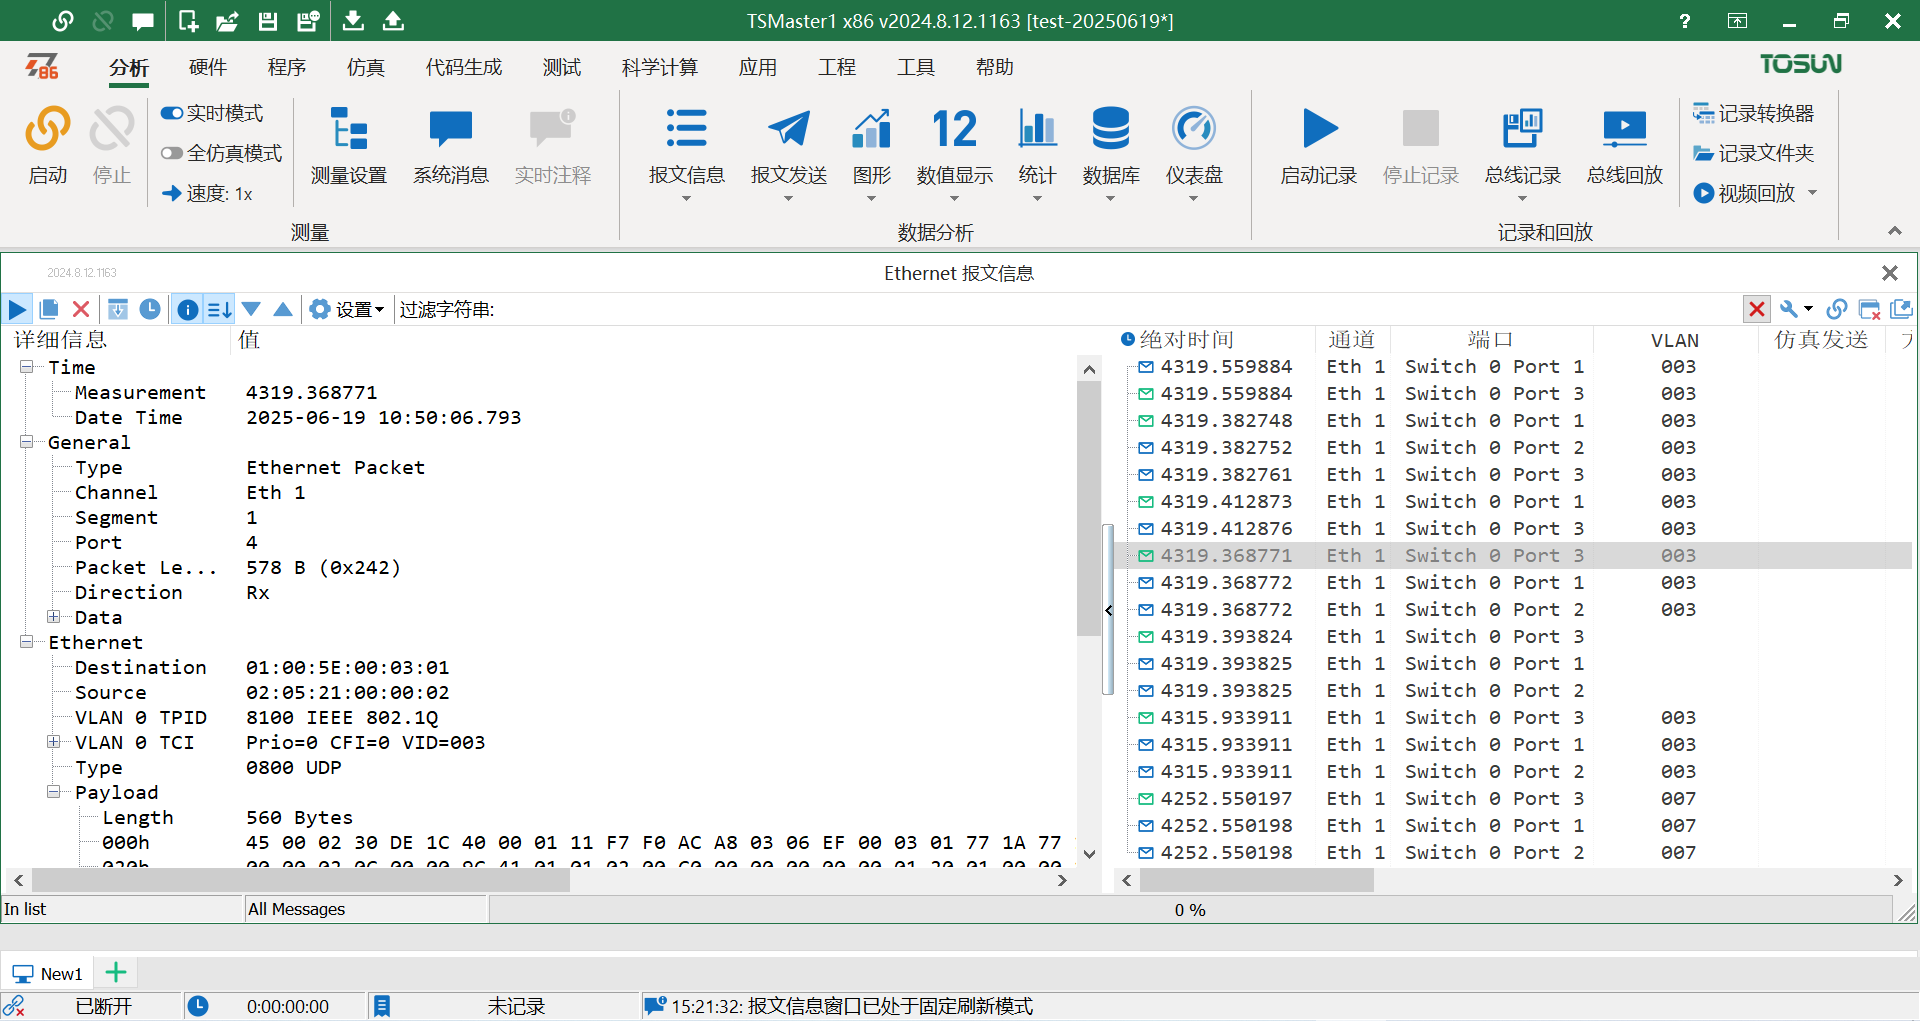Click the export-to-file arrow icon in message toolbar
The width and height of the screenshot is (1920, 1021).
pos(118,309)
